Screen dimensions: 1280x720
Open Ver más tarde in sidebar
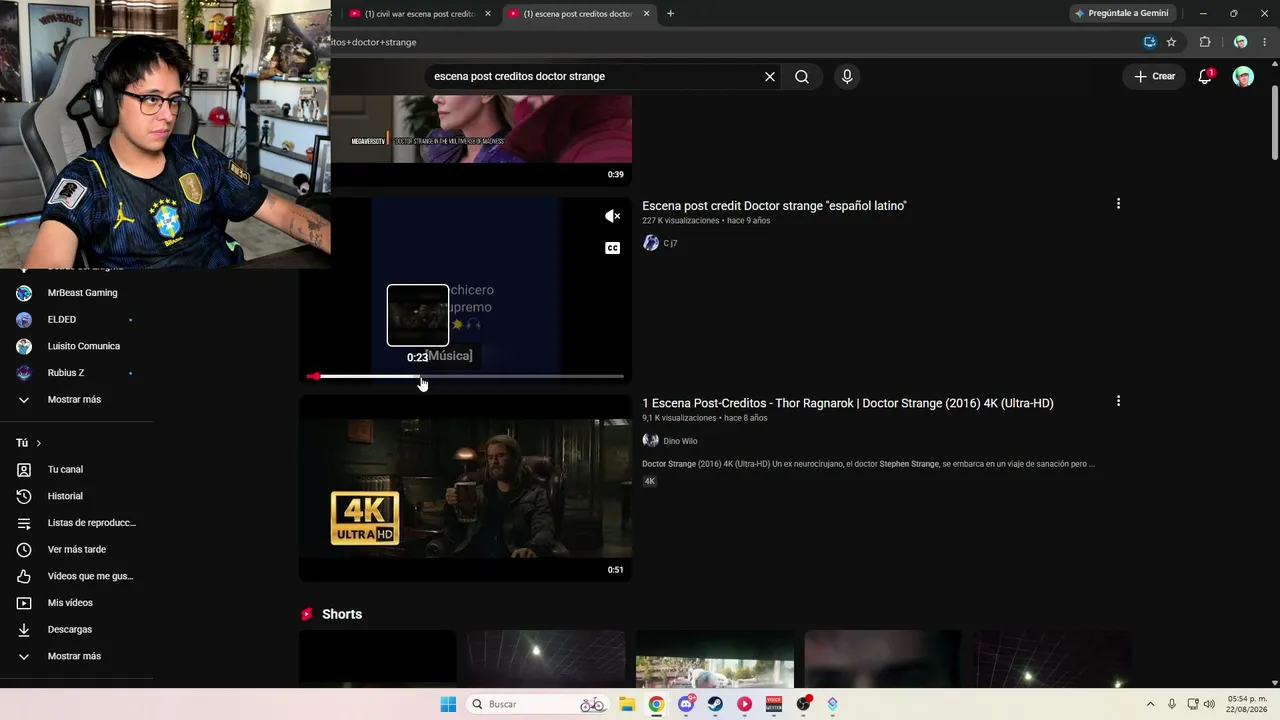76,550
